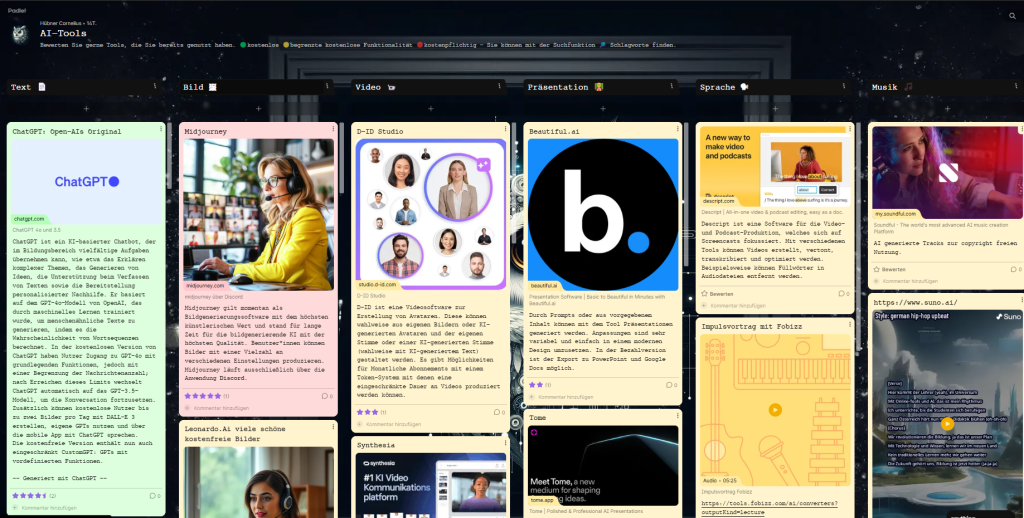Open the Meet Tome preview image
The height and width of the screenshot is (518, 1024).
[x=603, y=464]
